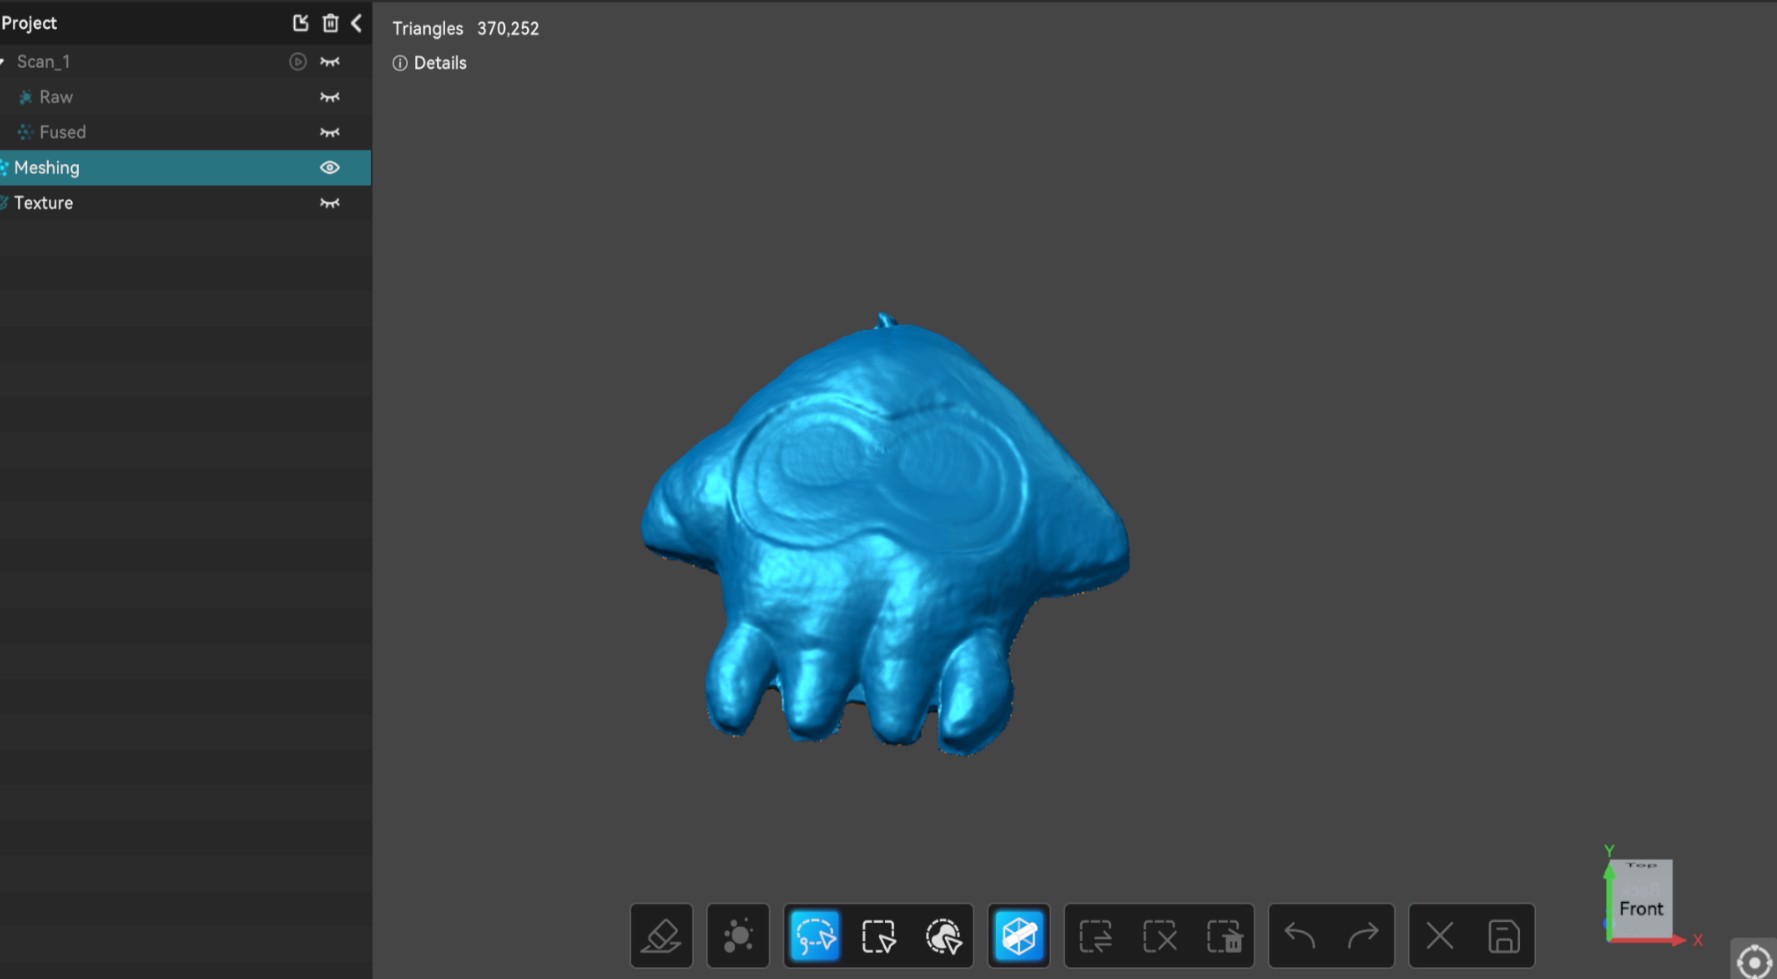This screenshot has height=979, width=1777.
Task: Click the recenter view target icon
Action: (x=1755, y=961)
